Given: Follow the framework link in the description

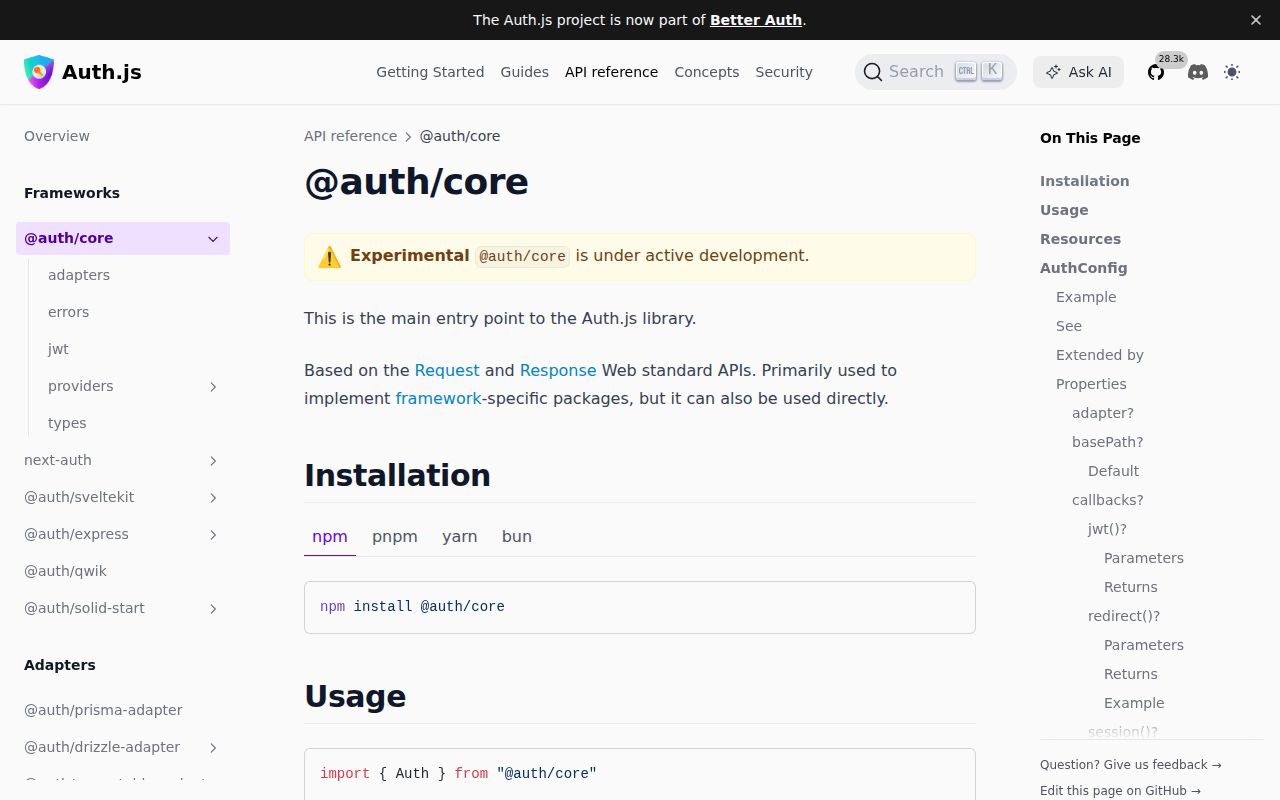Looking at the screenshot, I should pos(439,398).
